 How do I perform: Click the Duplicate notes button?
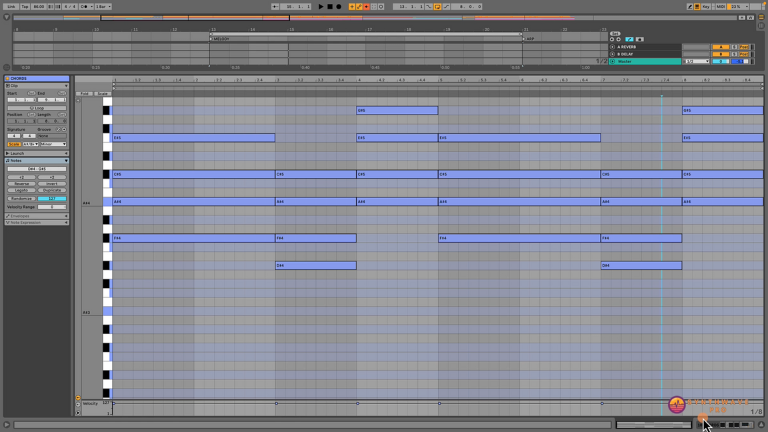click(x=52, y=190)
